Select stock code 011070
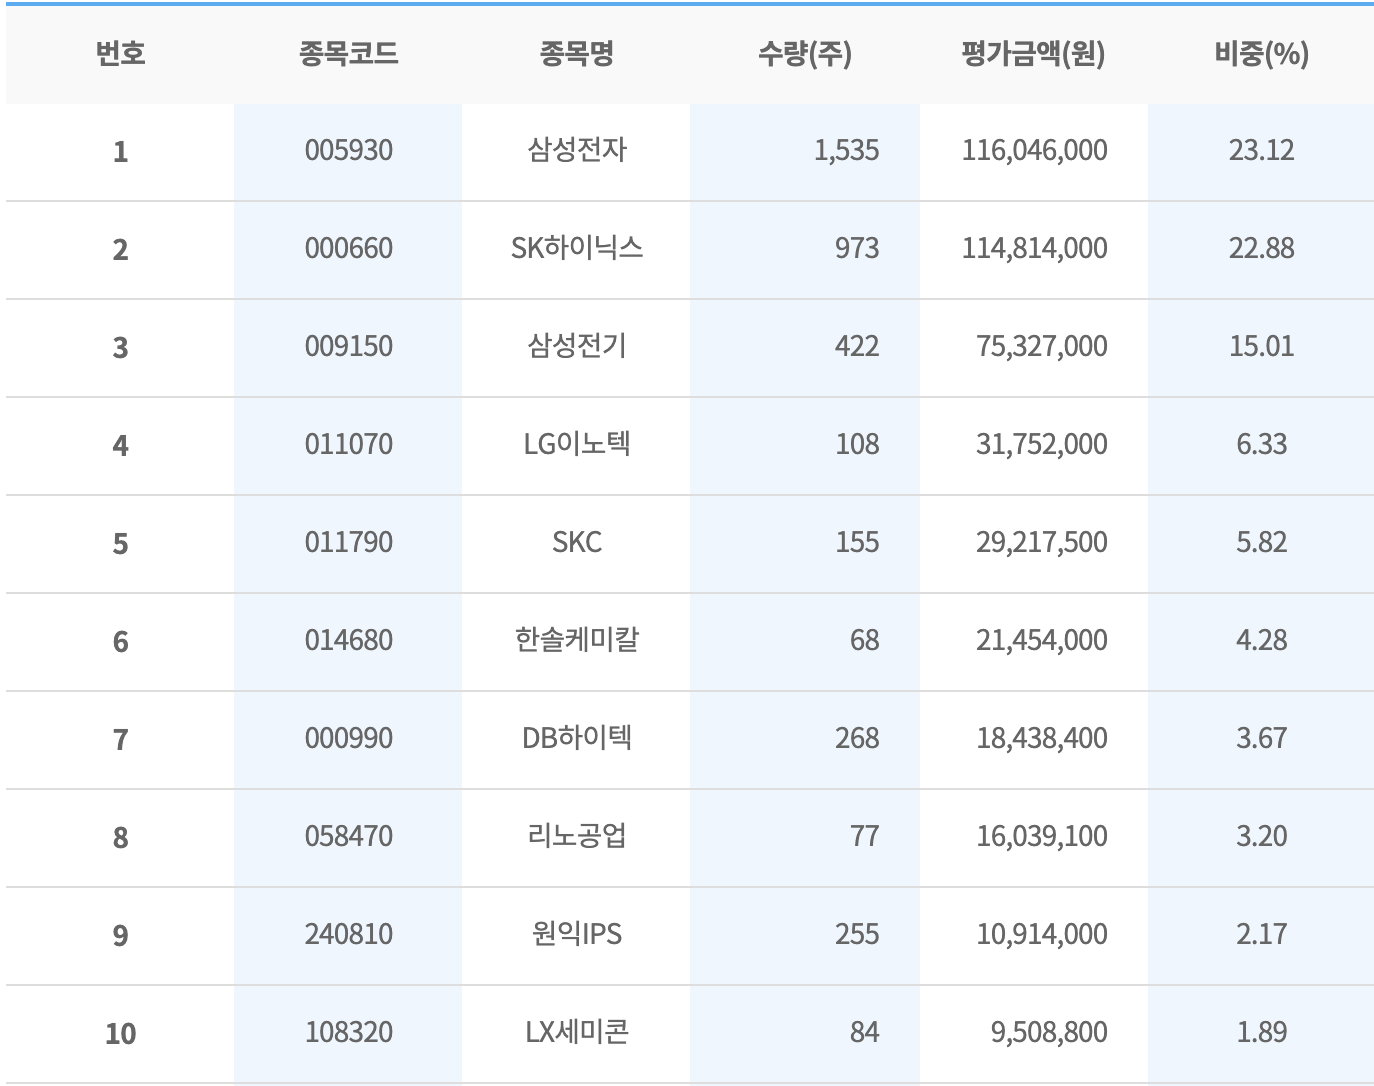 tap(348, 445)
